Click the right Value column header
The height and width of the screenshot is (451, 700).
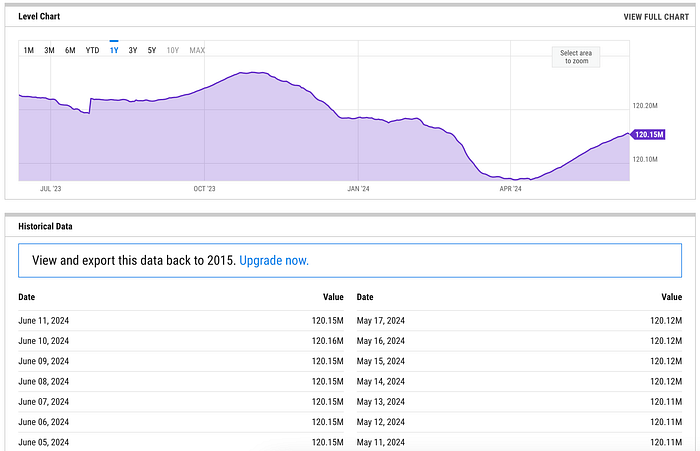(x=671, y=297)
